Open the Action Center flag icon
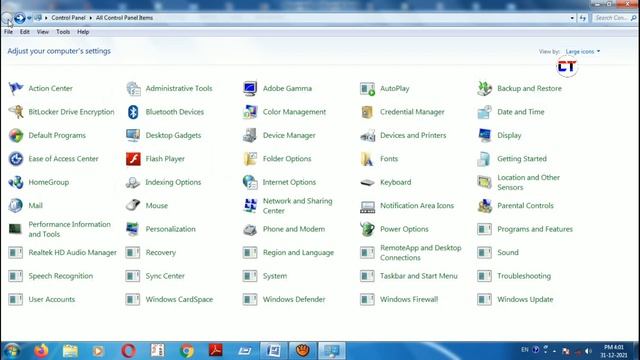This screenshot has width=640, height=360. pyautogui.click(x=16, y=88)
